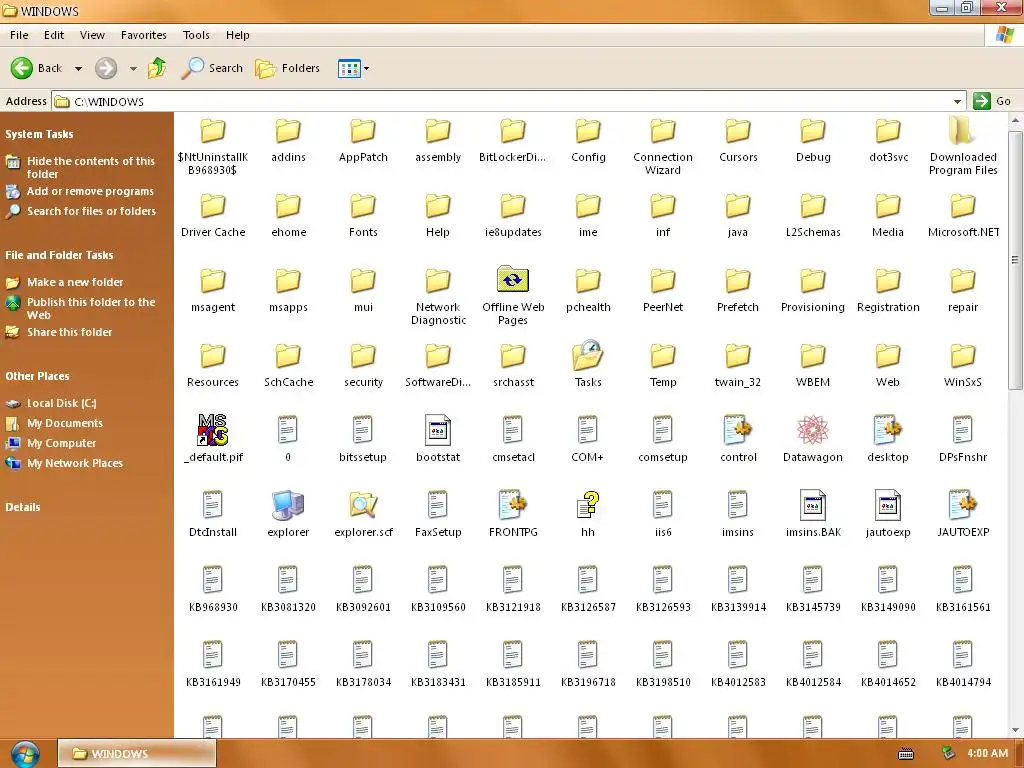Click Hide the contents of this folder

click(91, 167)
